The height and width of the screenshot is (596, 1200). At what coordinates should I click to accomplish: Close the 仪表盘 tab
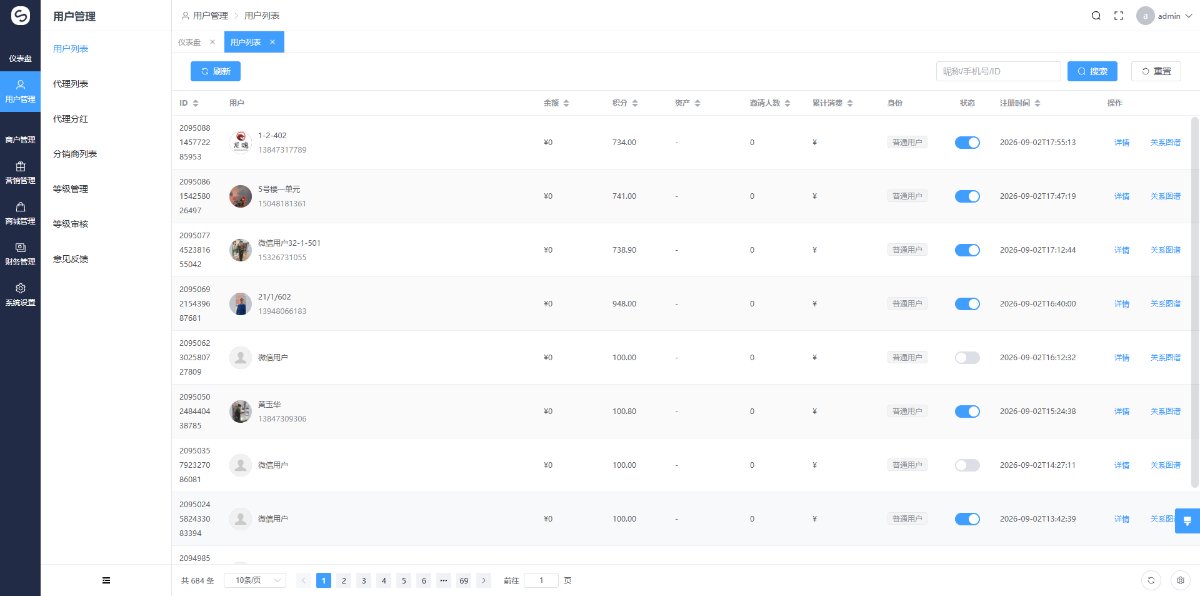pyautogui.click(x=212, y=42)
